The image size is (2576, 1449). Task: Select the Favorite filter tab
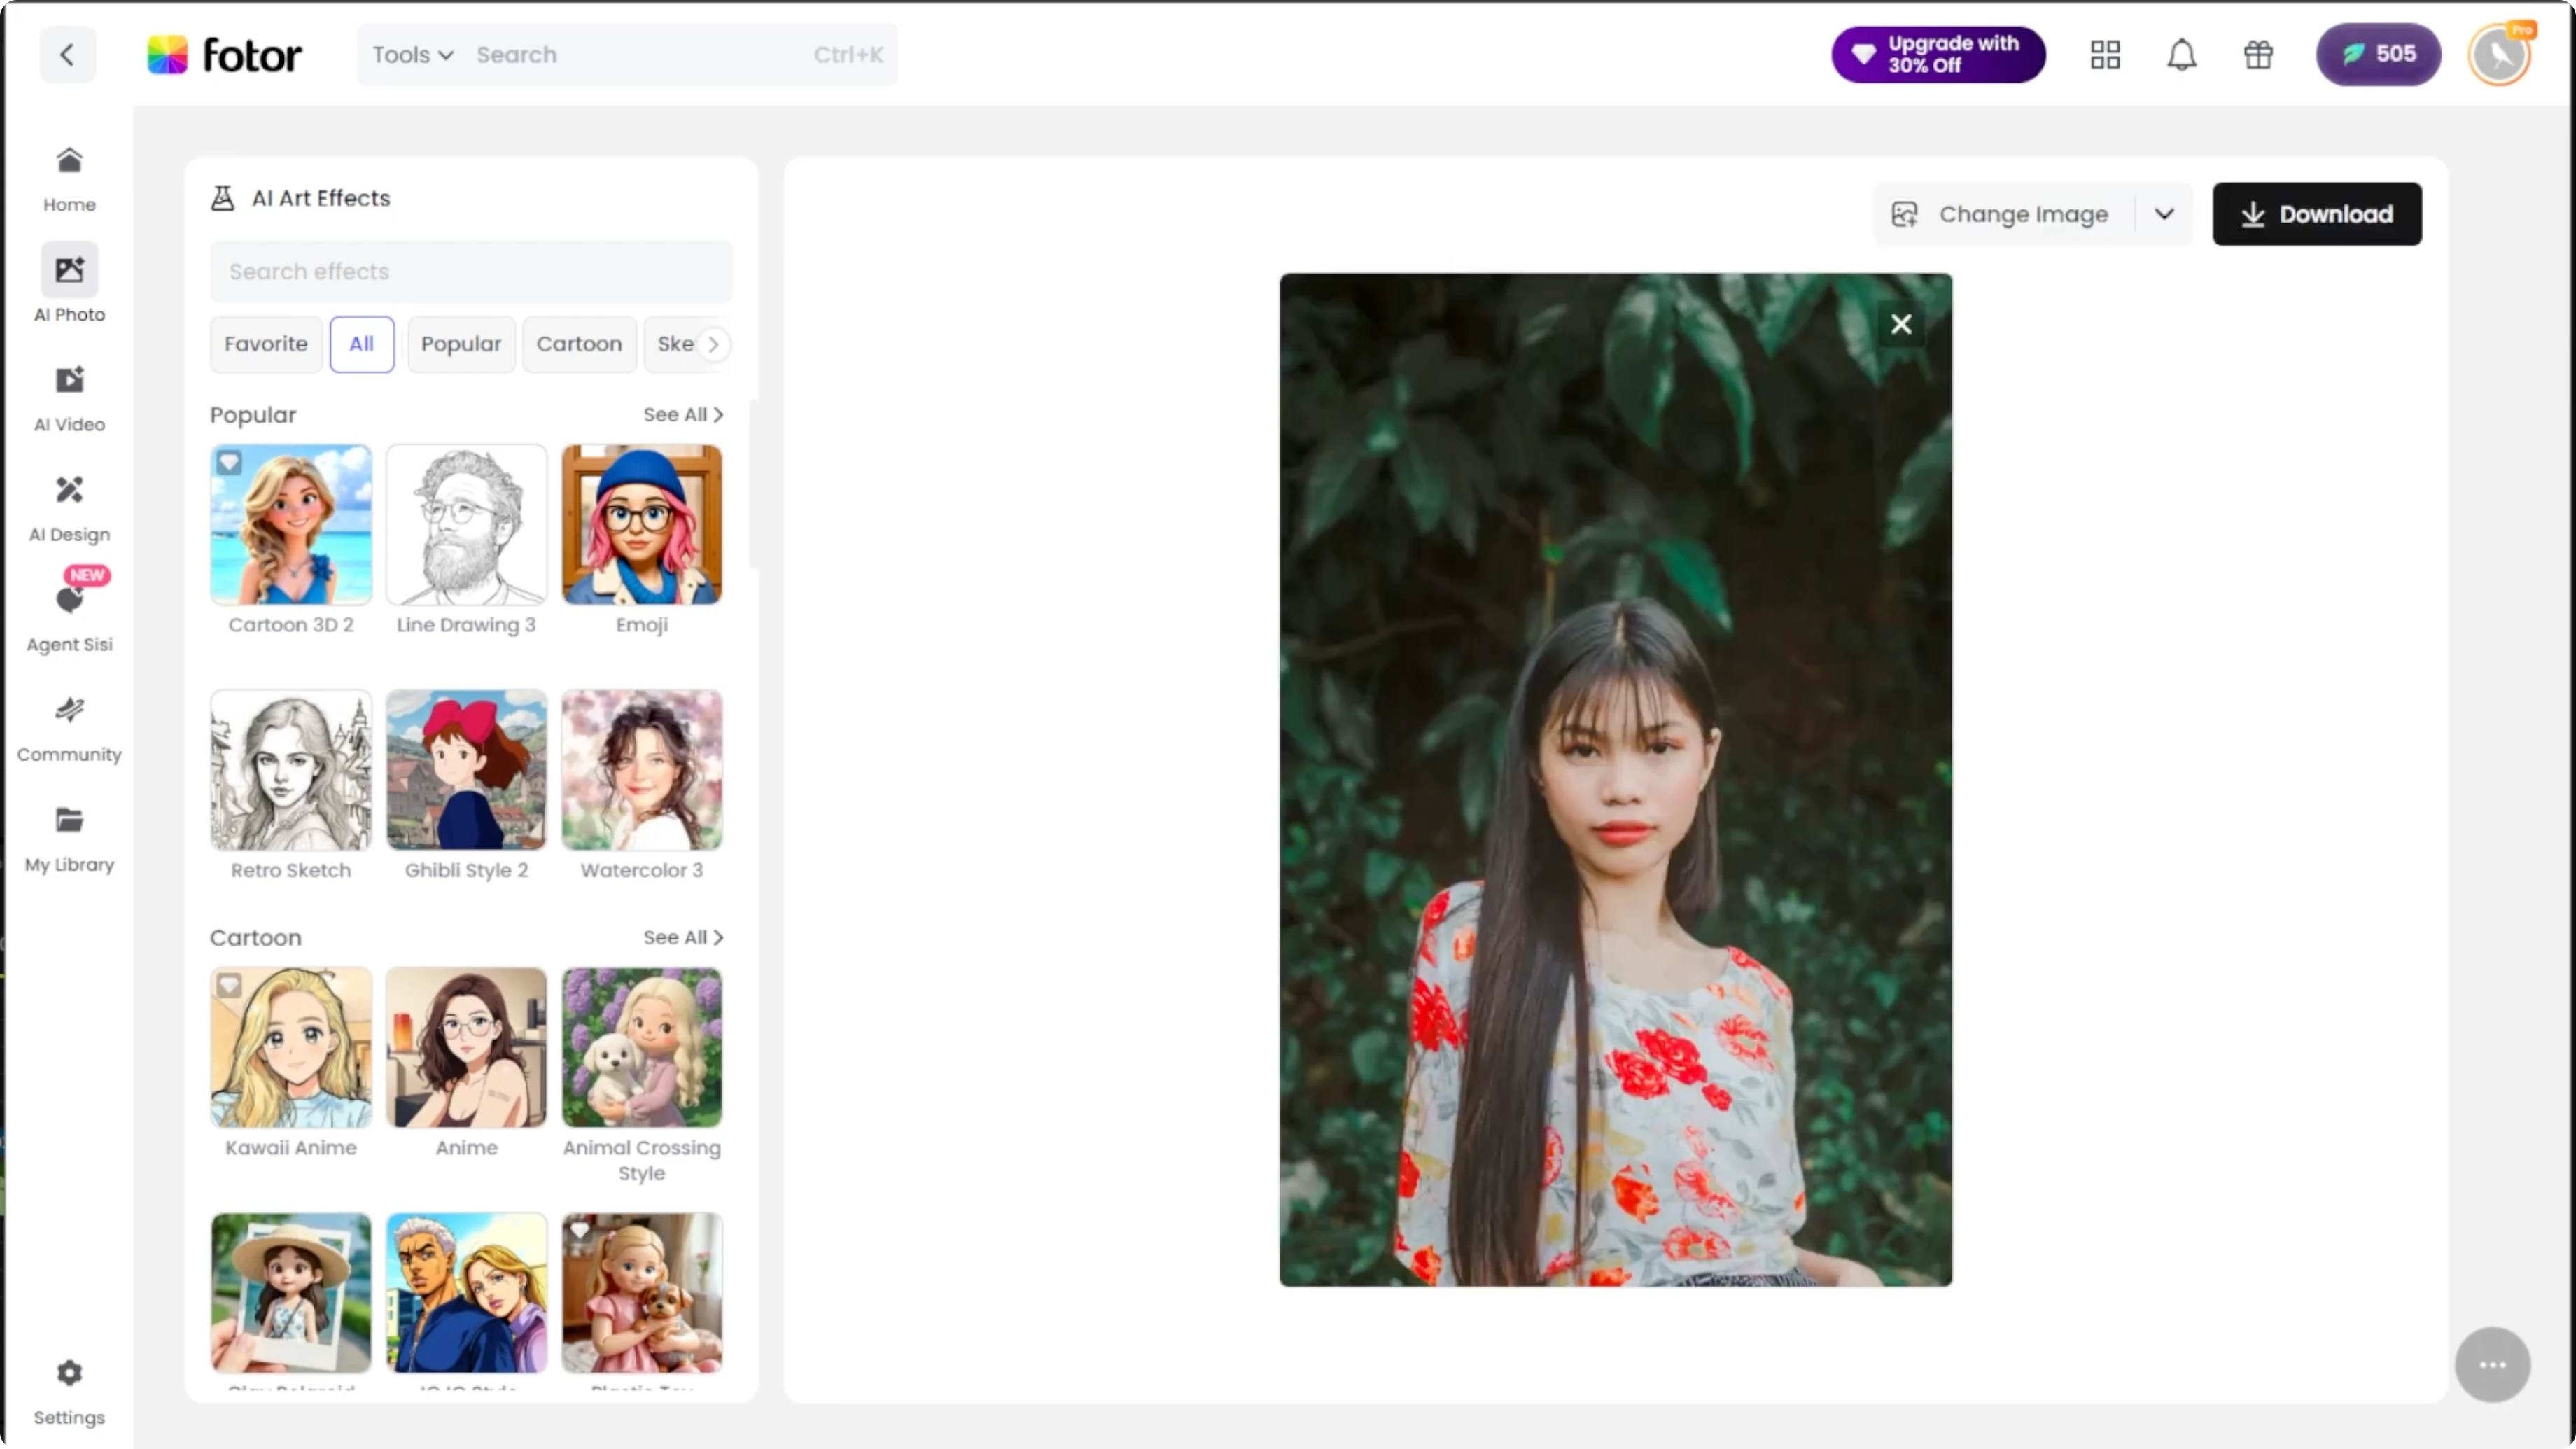[x=266, y=344]
